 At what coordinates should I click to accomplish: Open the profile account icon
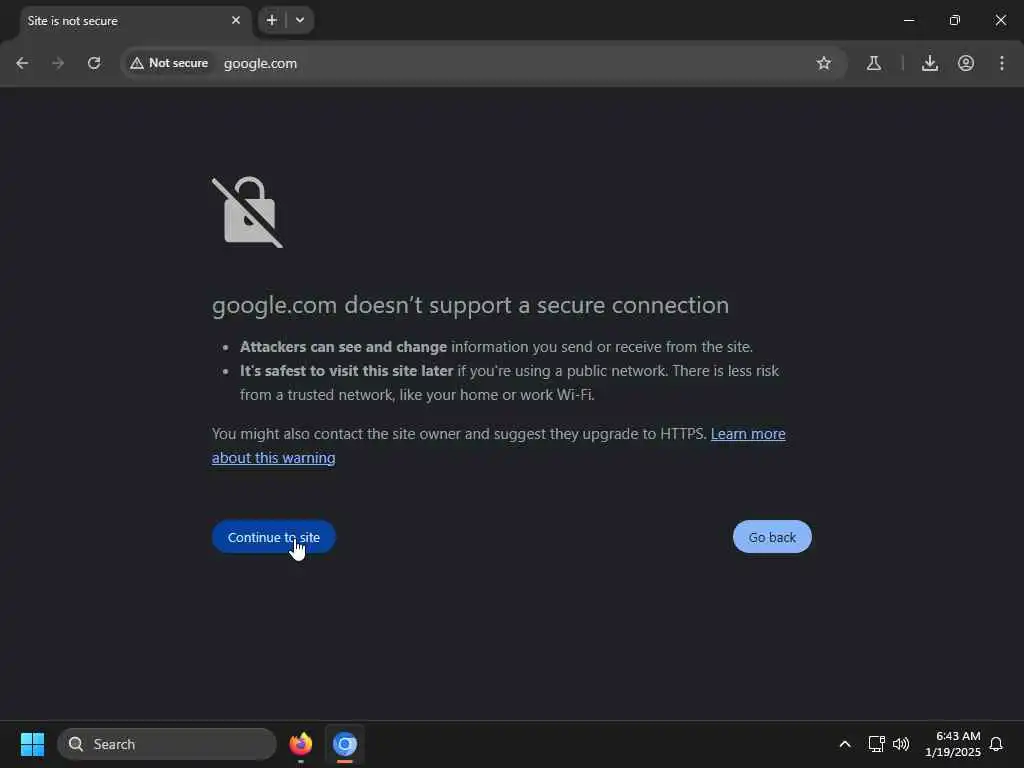(966, 63)
